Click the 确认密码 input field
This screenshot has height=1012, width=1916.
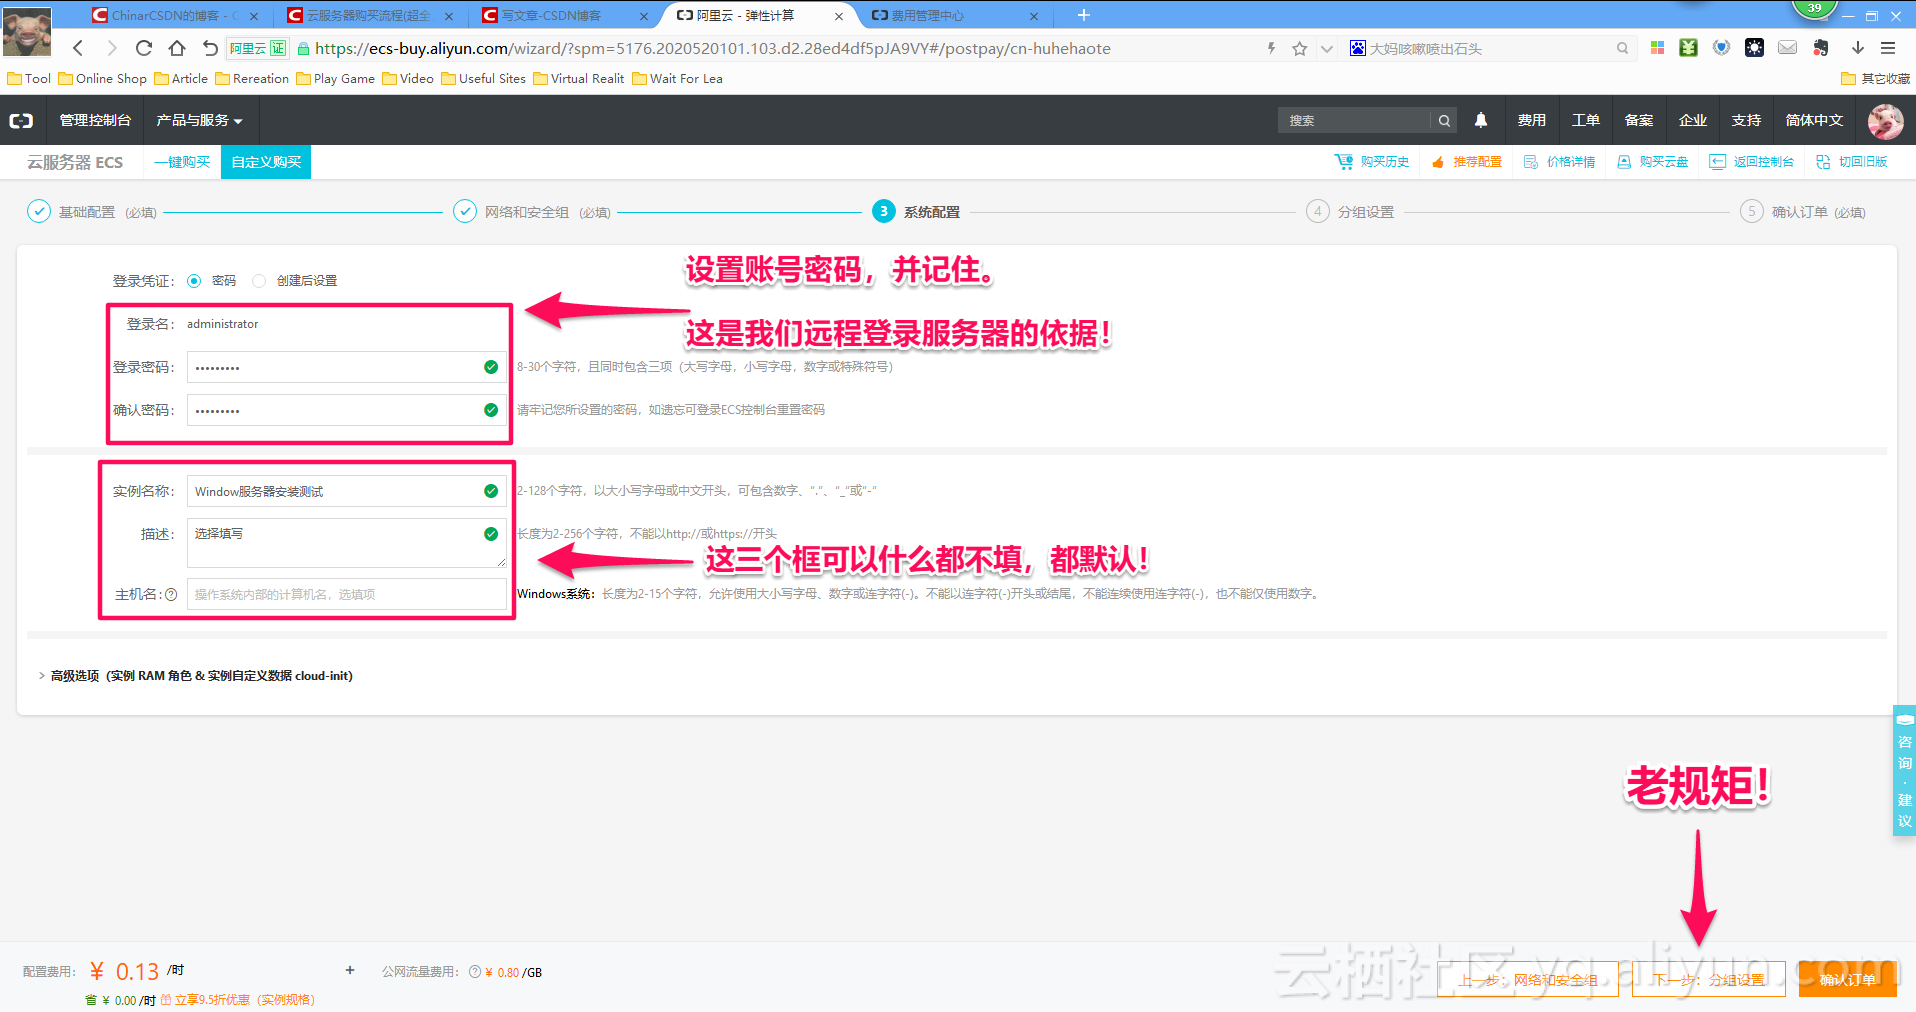346,410
